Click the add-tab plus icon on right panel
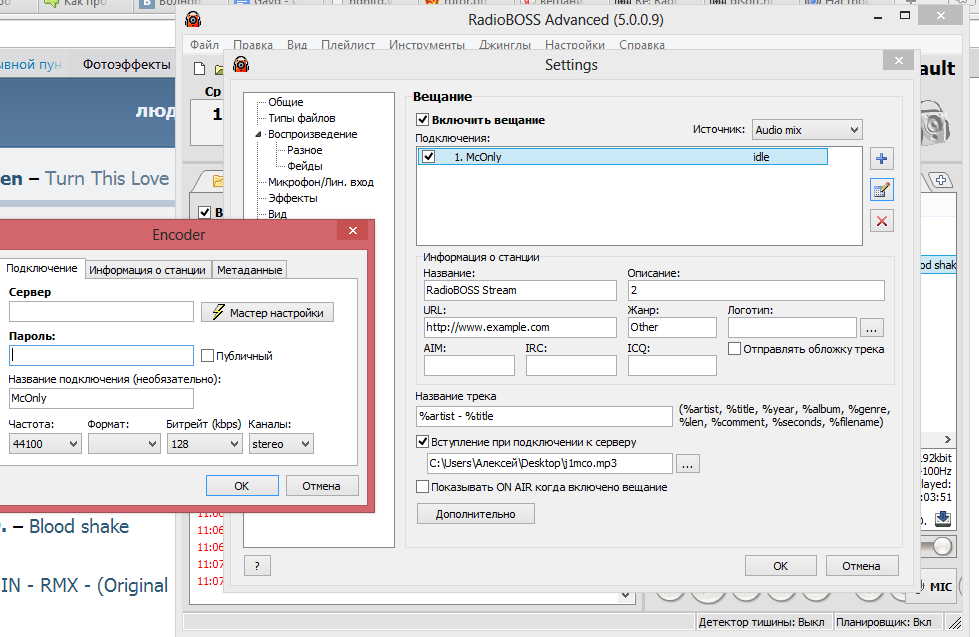Image resolution: width=979 pixels, height=637 pixels. tap(941, 180)
